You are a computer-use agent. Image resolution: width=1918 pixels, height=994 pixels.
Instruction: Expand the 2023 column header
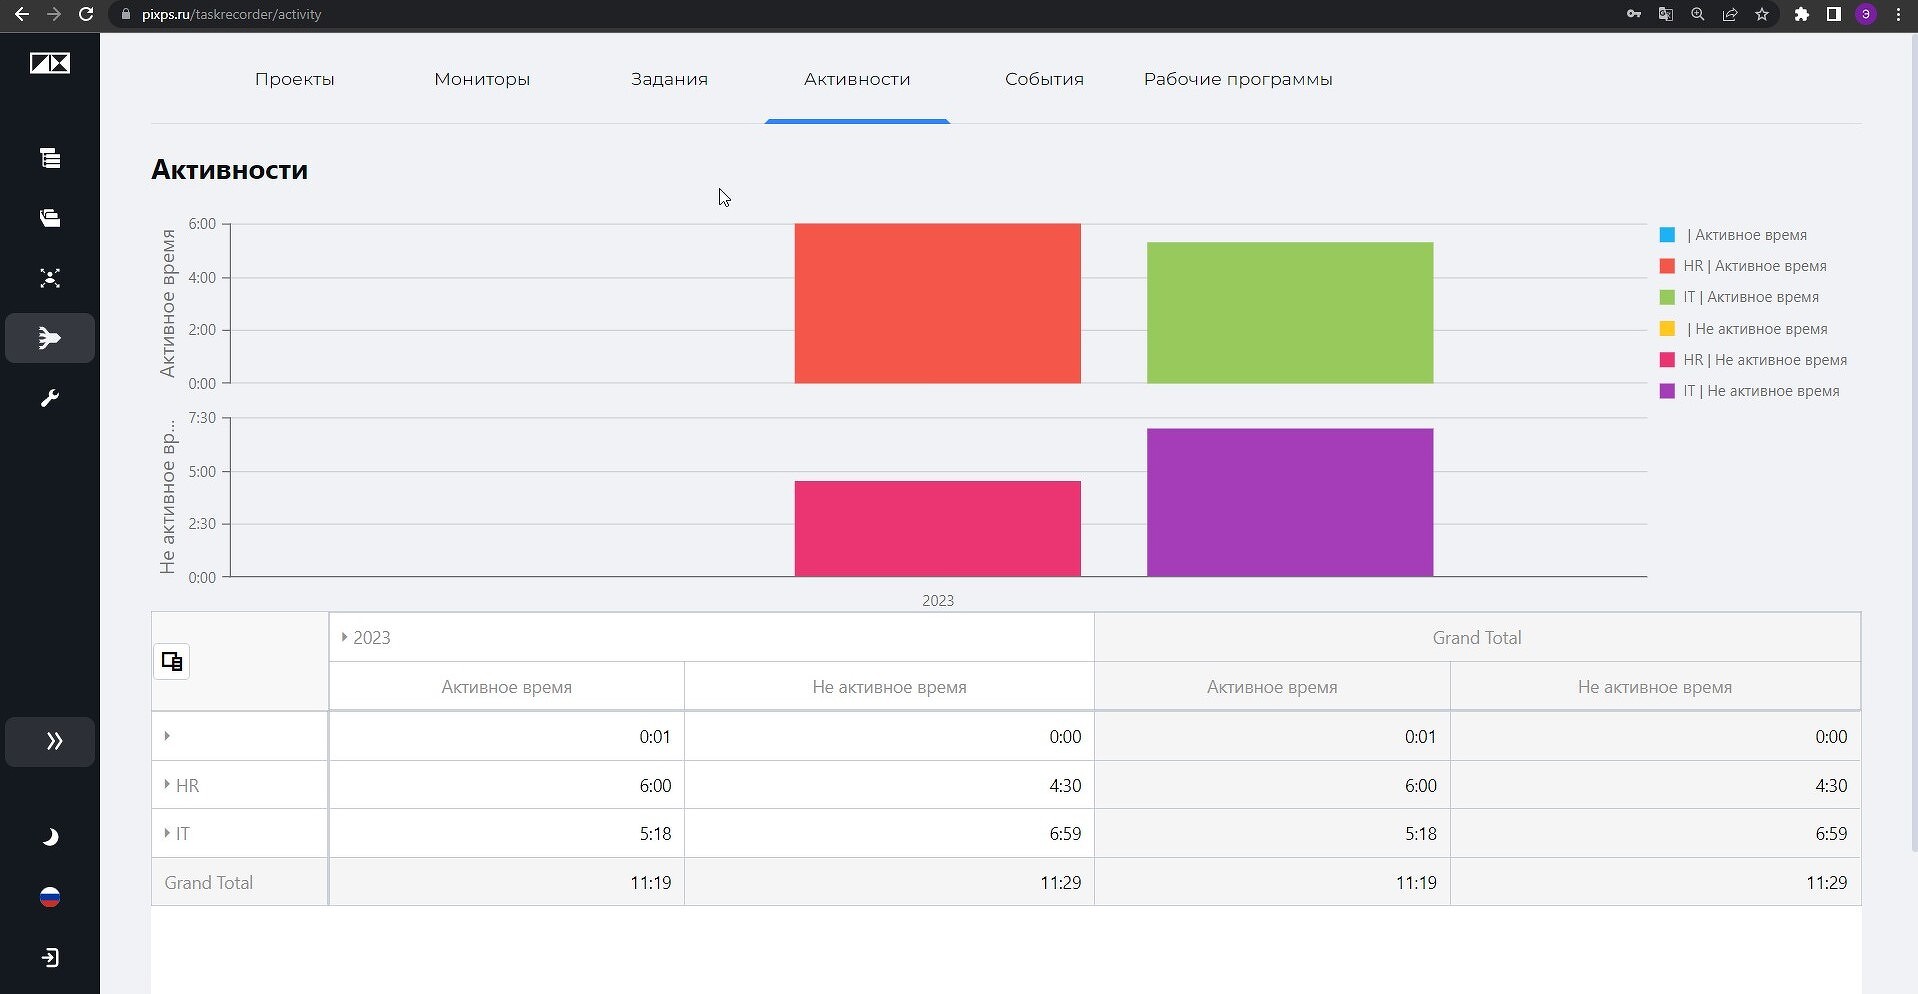[x=344, y=637]
